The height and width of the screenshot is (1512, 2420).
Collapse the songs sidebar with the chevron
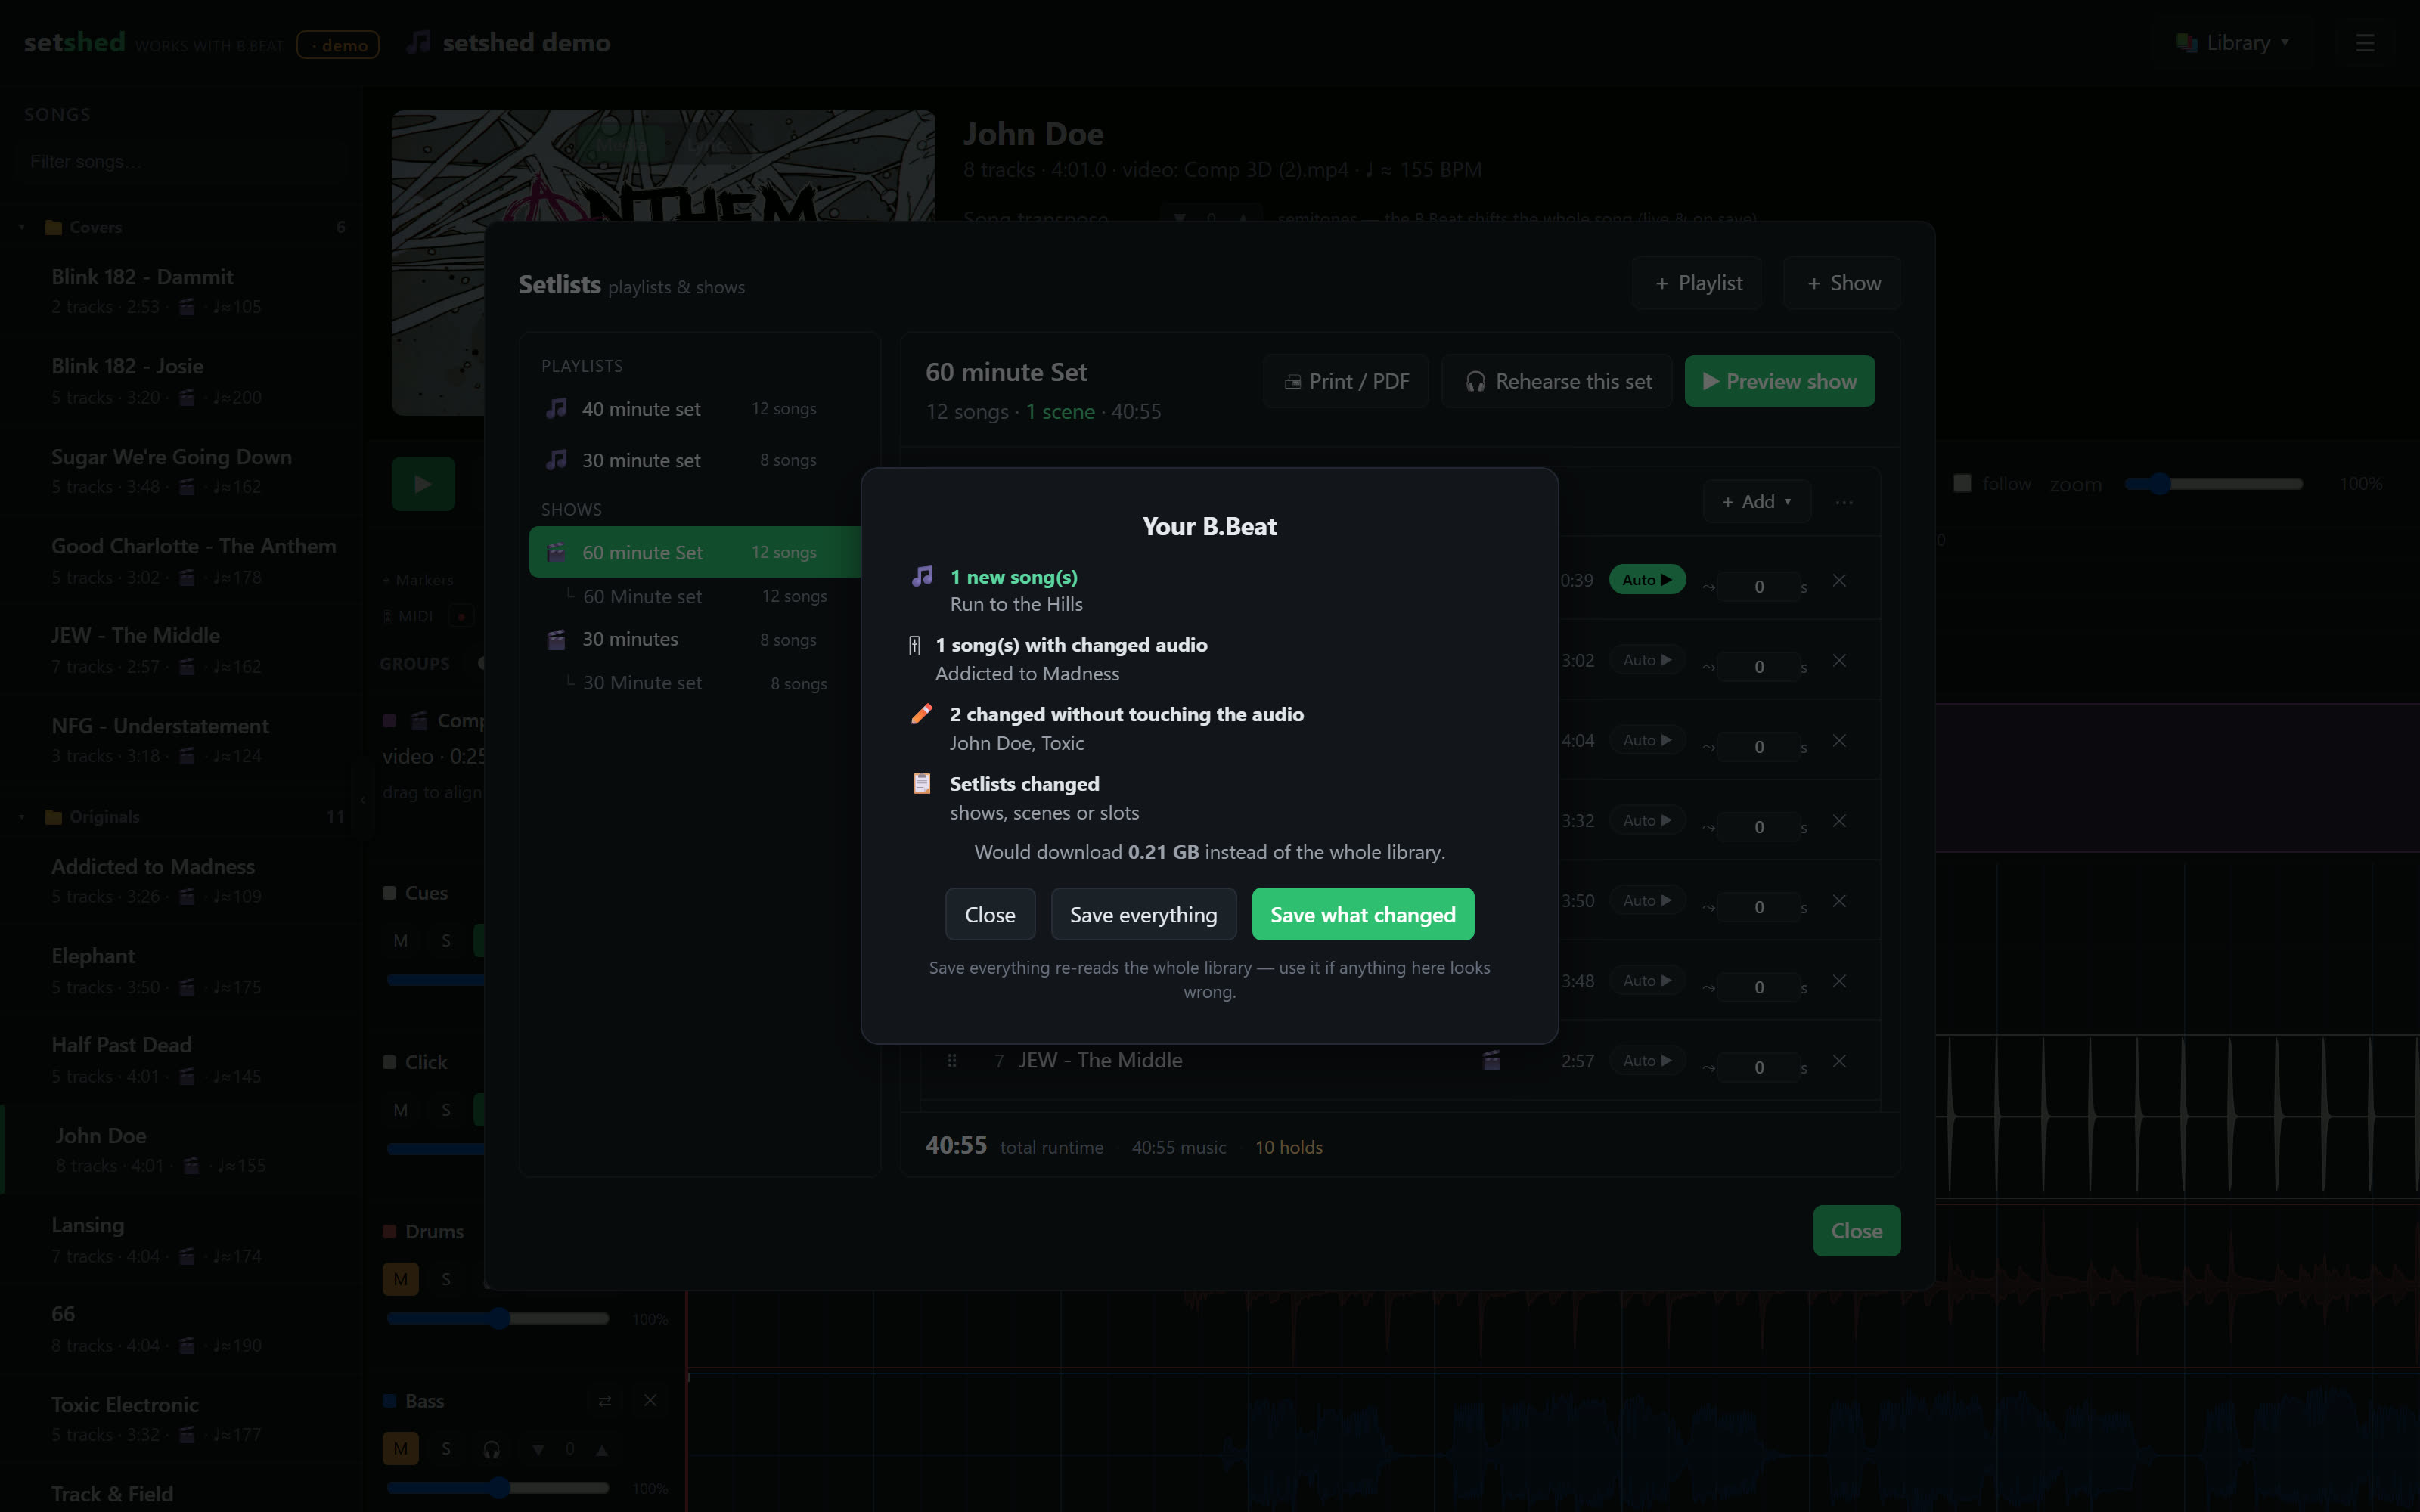[x=362, y=801]
